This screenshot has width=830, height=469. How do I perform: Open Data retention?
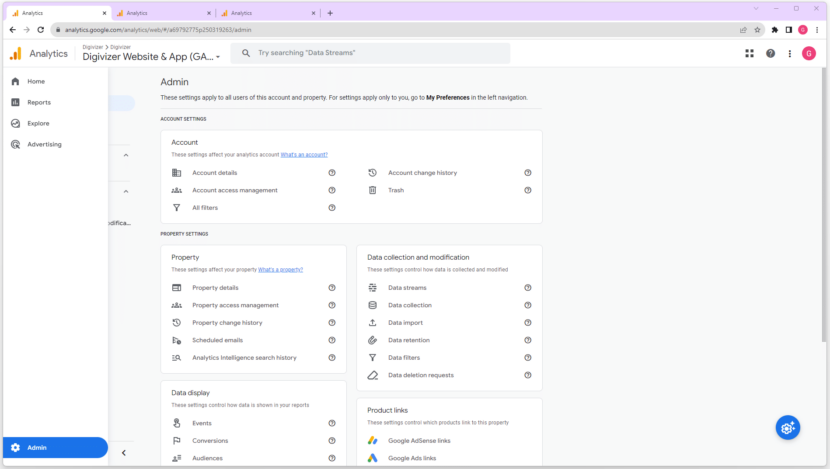pyautogui.click(x=409, y=340)
